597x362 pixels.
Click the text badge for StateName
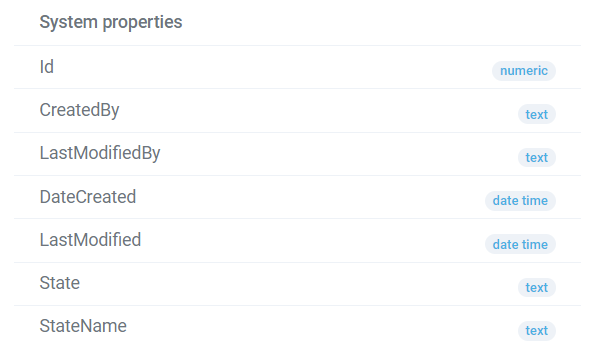[x=536, y=330]
